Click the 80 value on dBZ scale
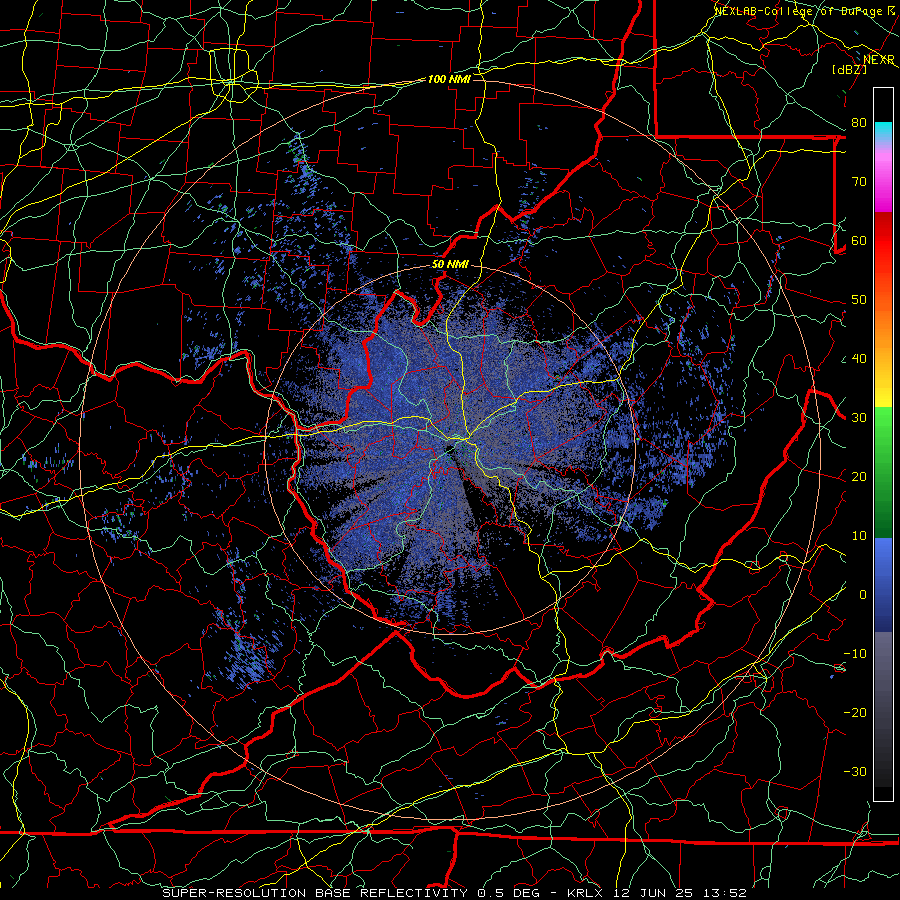The width and height of the screenshot is (900, 900). (x=859, y=122)
